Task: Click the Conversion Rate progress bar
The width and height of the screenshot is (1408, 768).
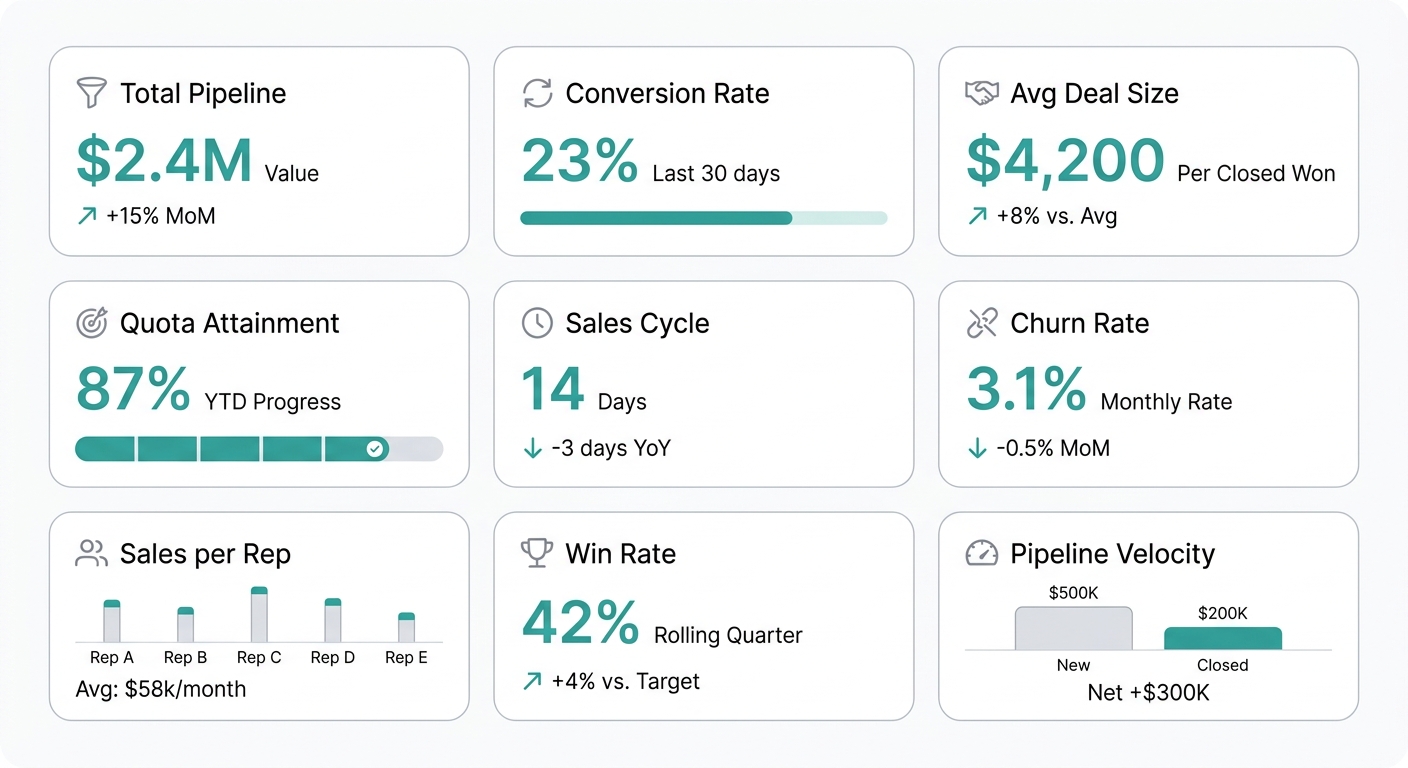Action: click(704, 218)
